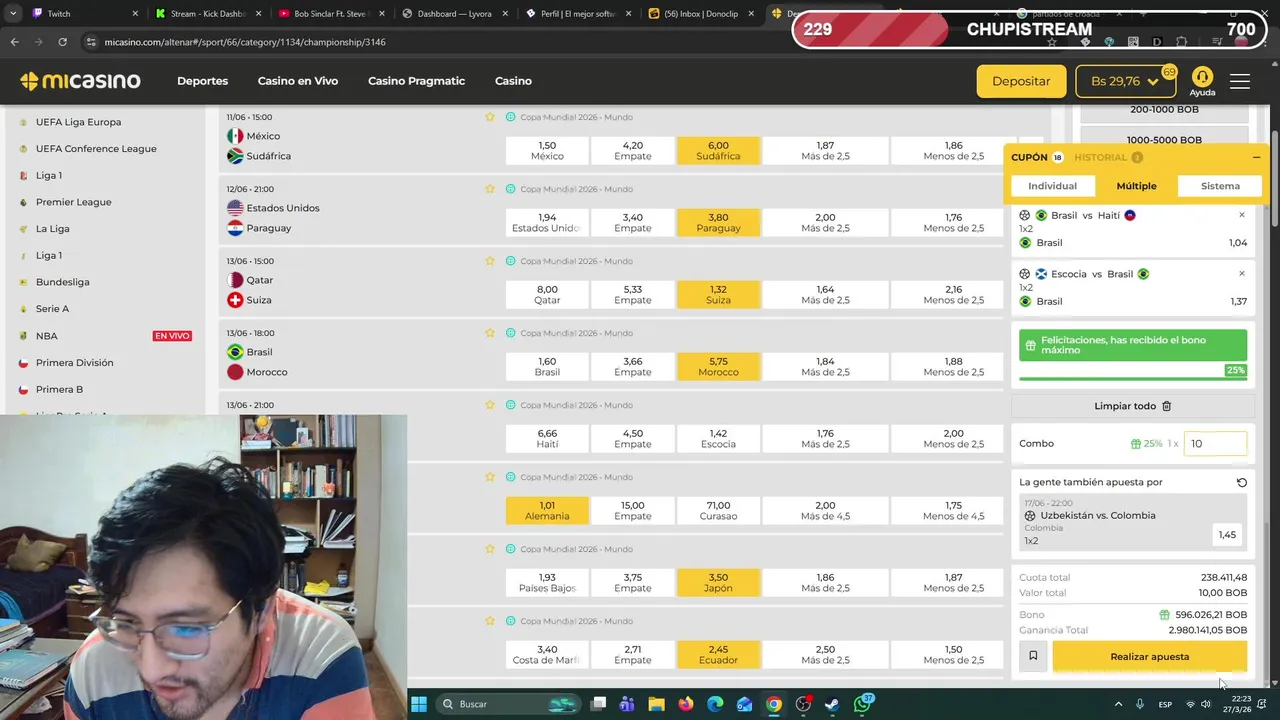Favorite the Qatar vs Suiza match star
This screenshot has width=1280, height=720.
coord(490,261)
